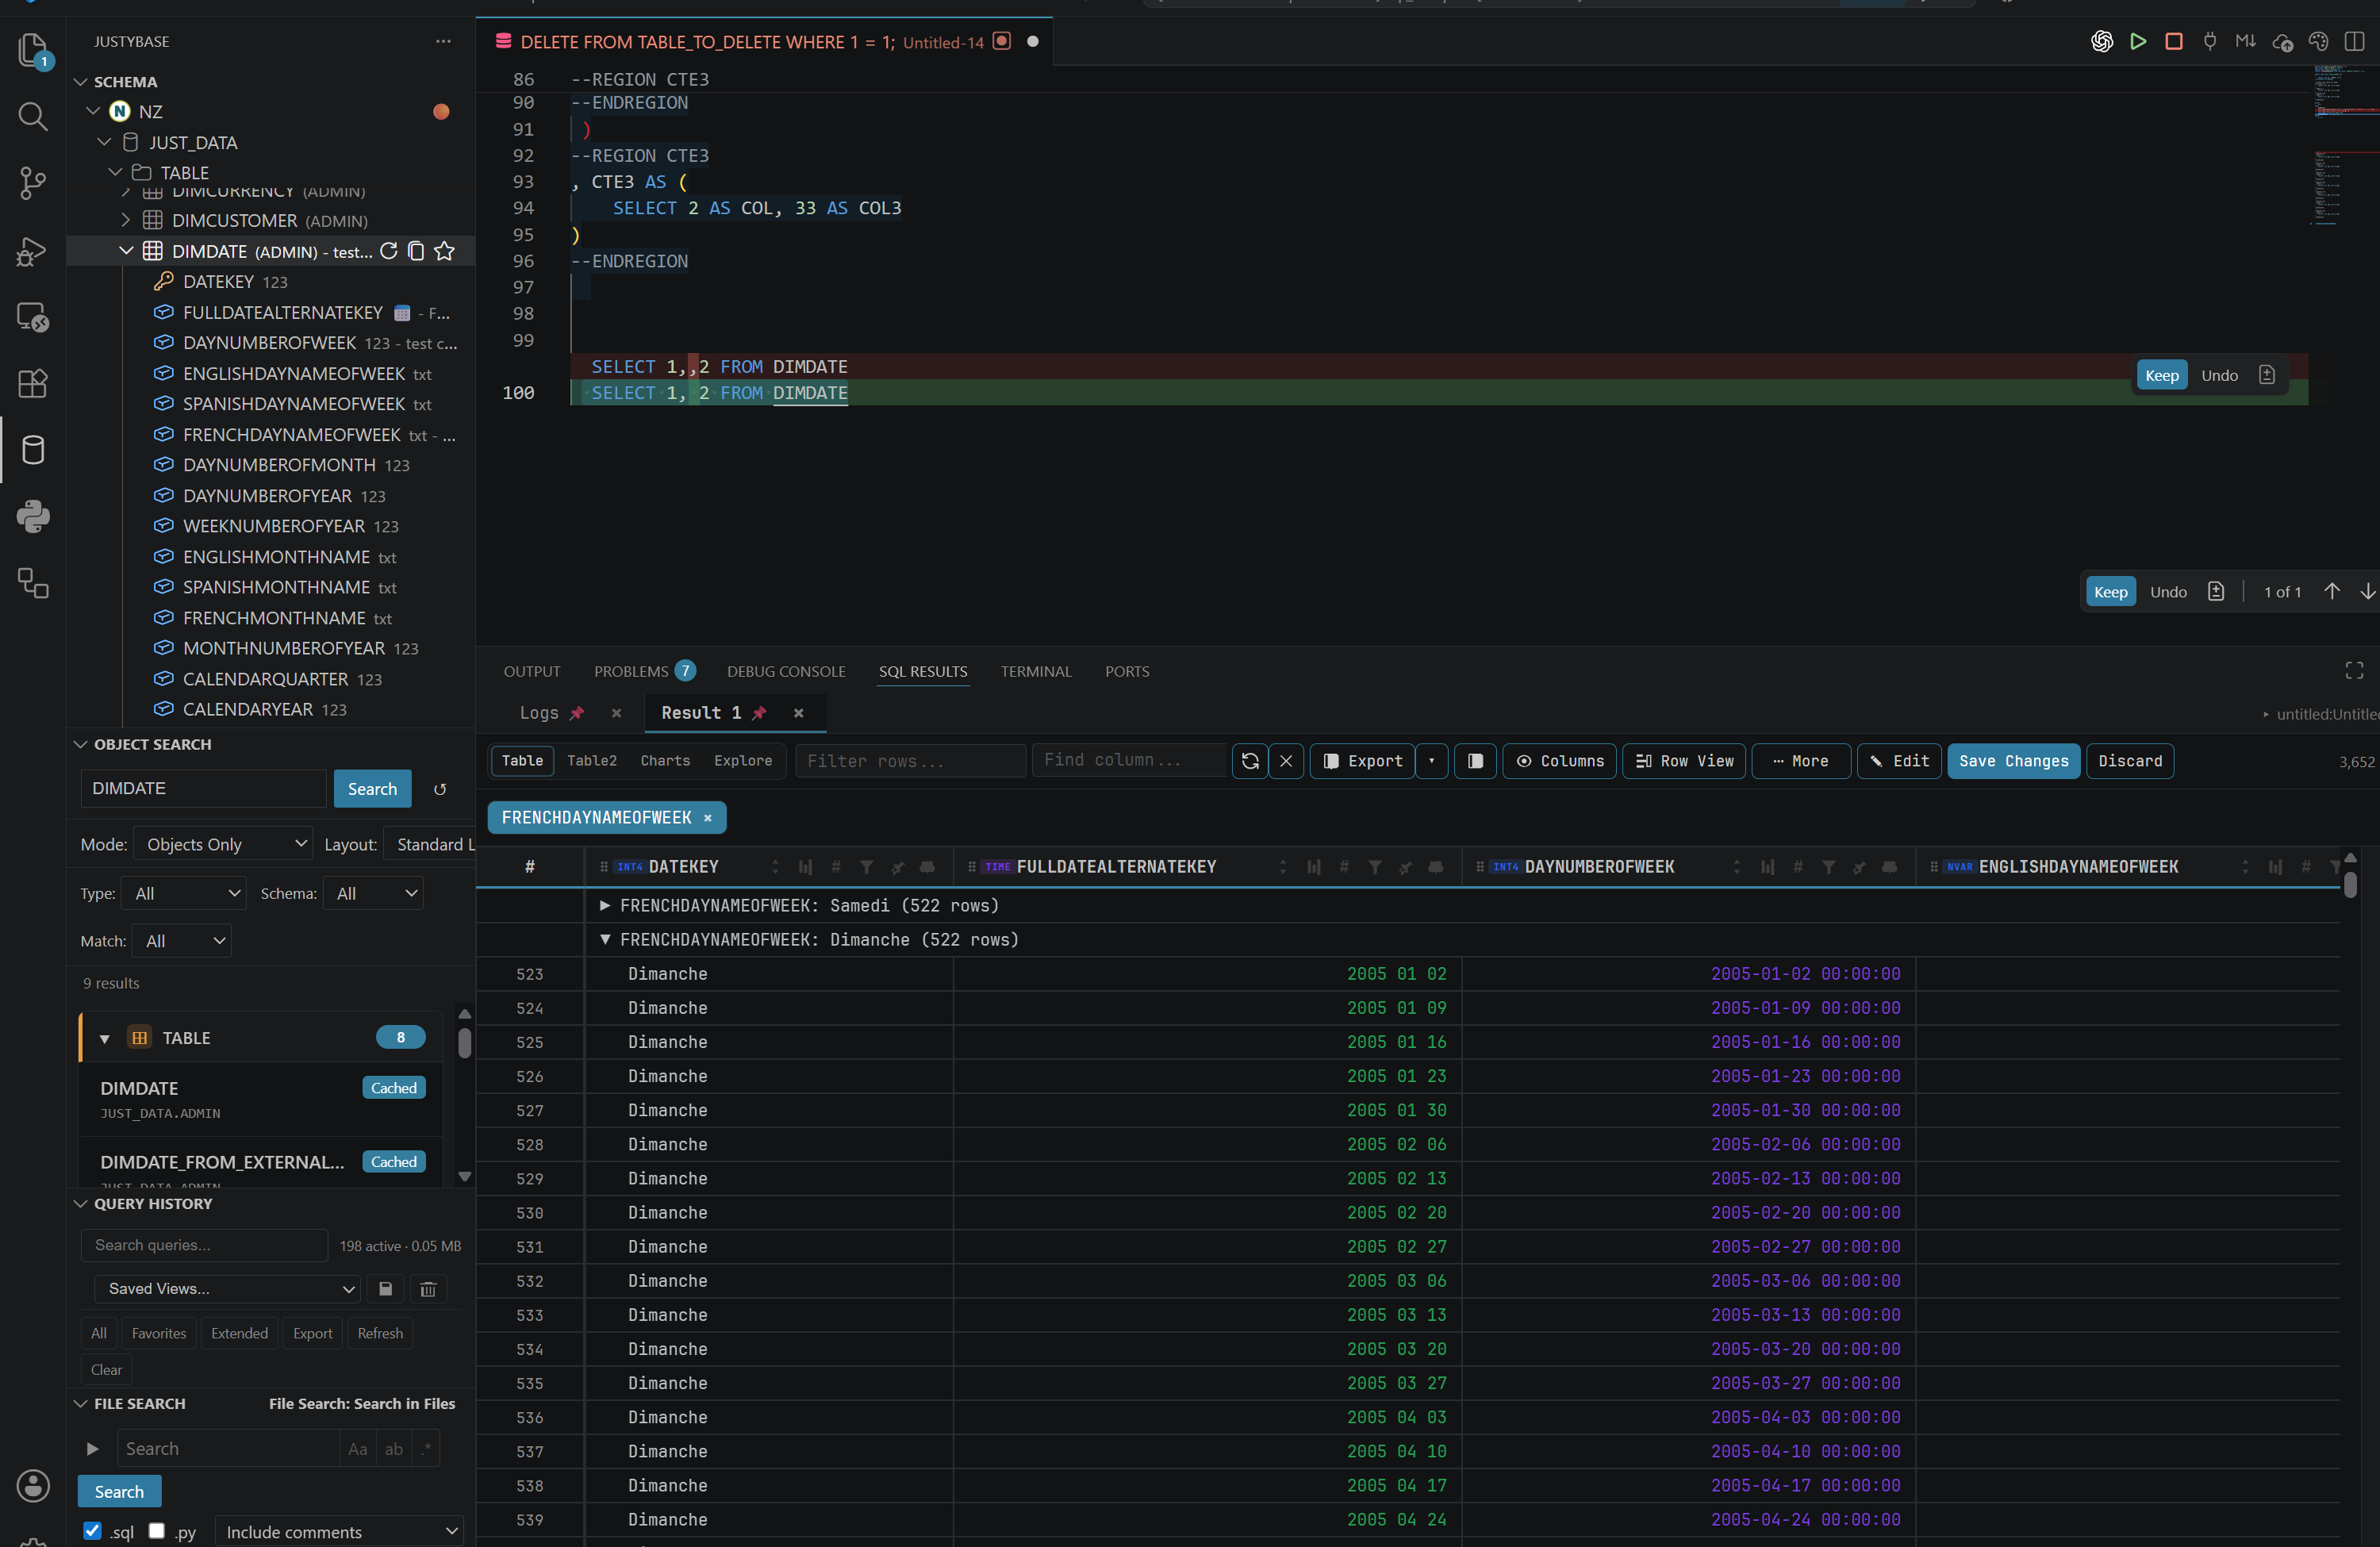Image resolution: width=2380 pixels, height=1547 pixels.
Task: Reset the object search
Action: [440, 789]
